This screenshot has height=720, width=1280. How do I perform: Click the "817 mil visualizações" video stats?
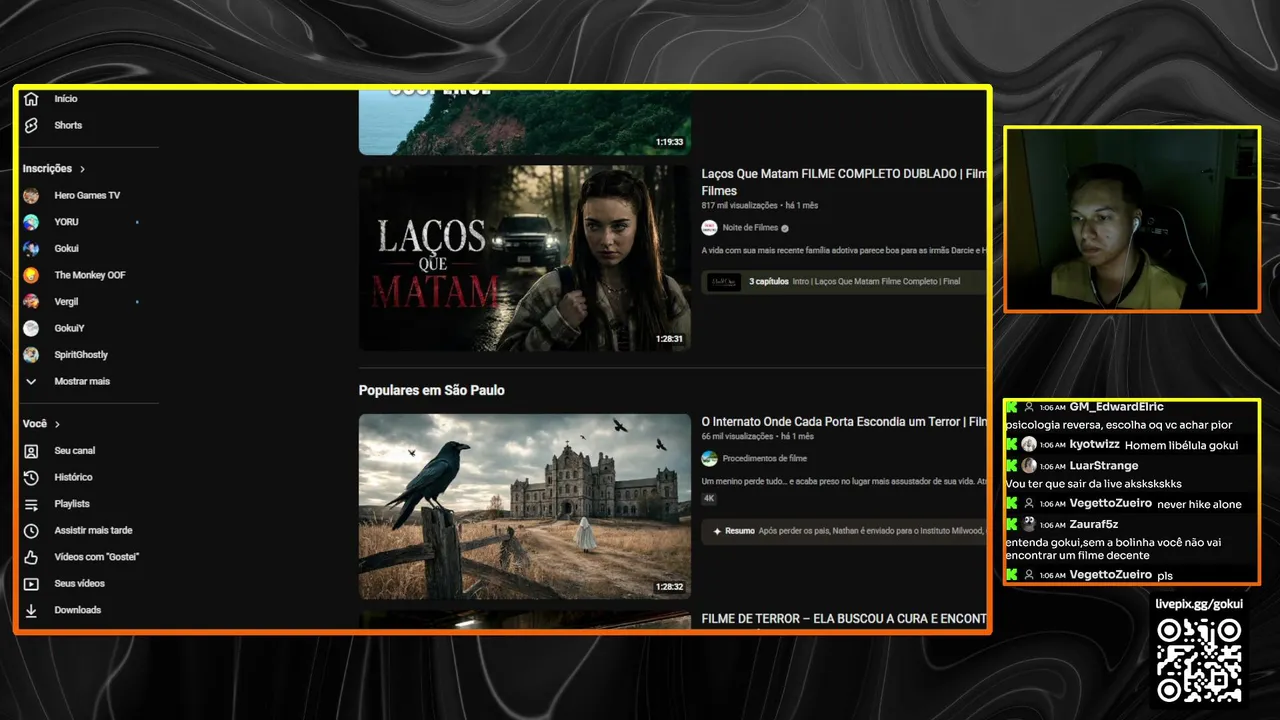click(739, 206)
